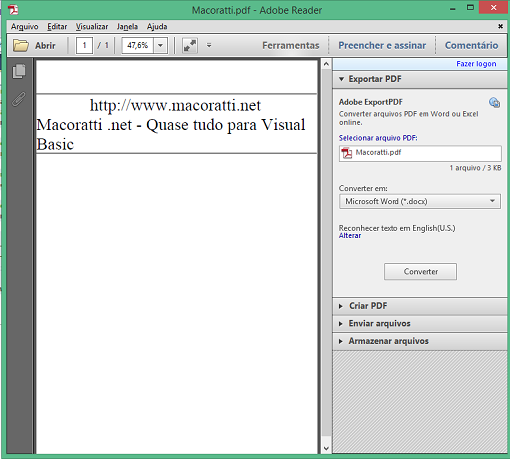Click the Converter button
Image resolution: width=510 pixels, height=459 pixels.
tap(420, 272)
